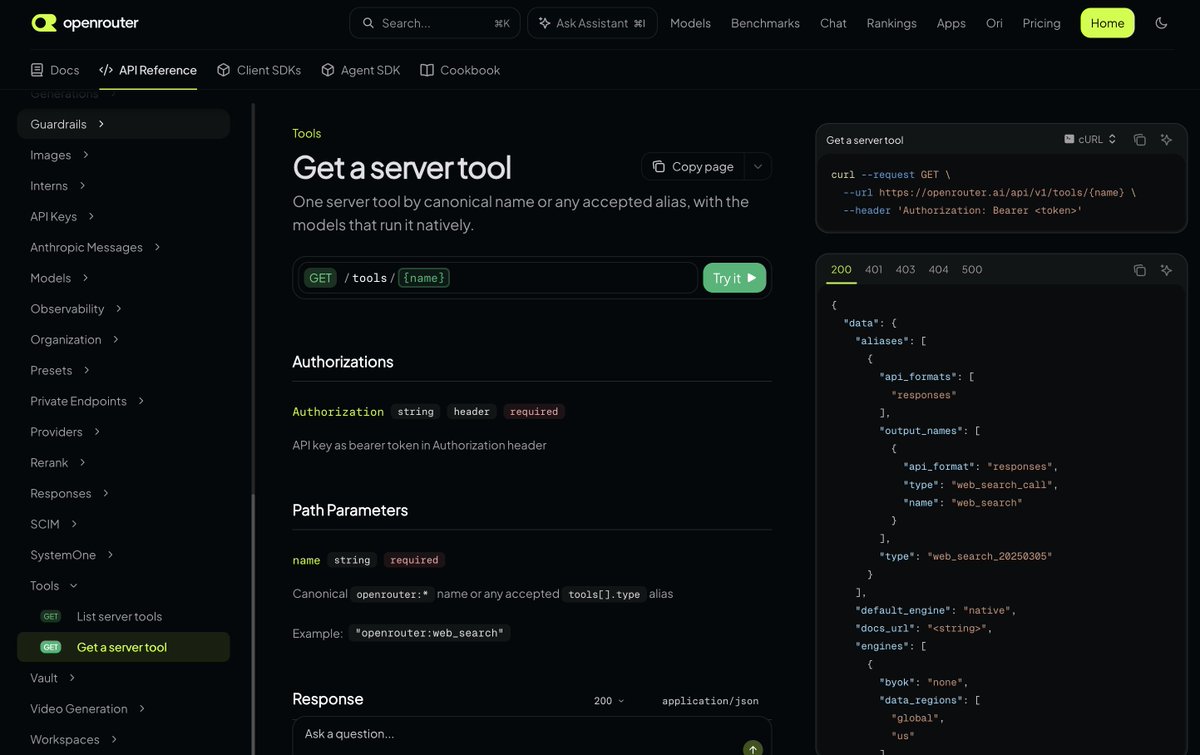Expand the Organization section
Viewport: 1200px width, 755px height.
tap(75, 340)
